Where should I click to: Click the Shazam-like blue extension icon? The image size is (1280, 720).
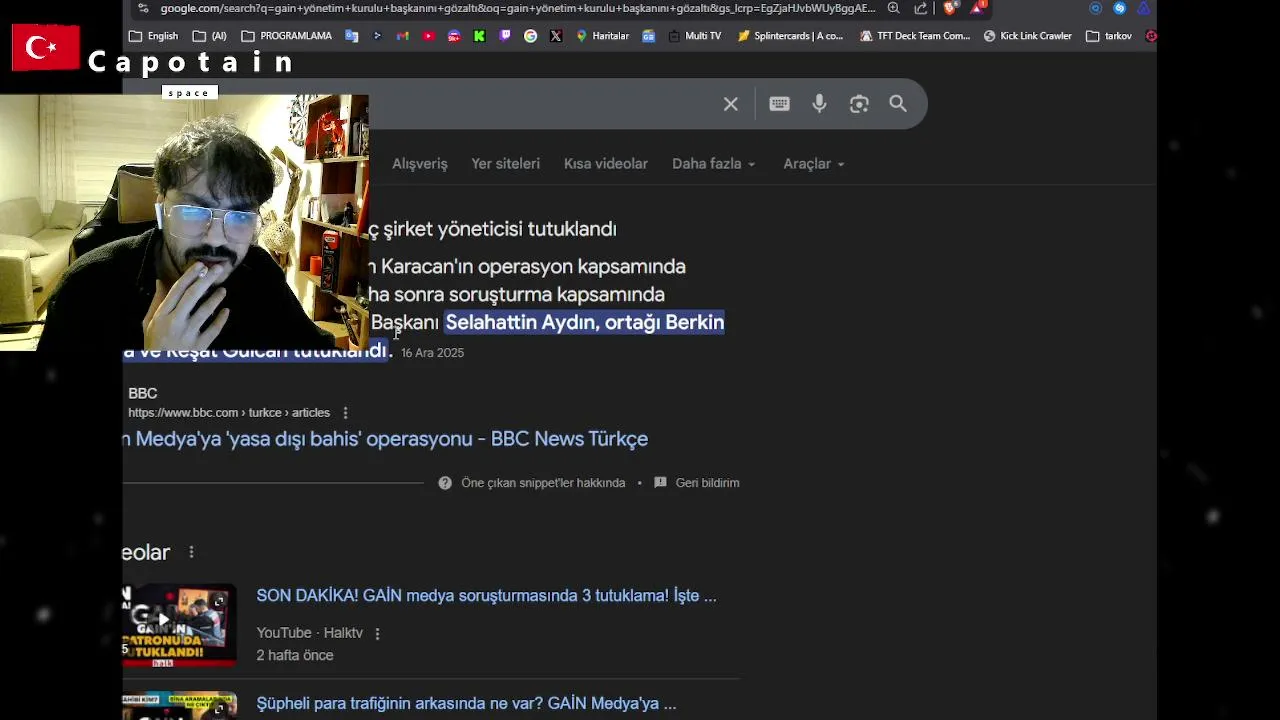pyautogui.click(x=1120, y=8)
